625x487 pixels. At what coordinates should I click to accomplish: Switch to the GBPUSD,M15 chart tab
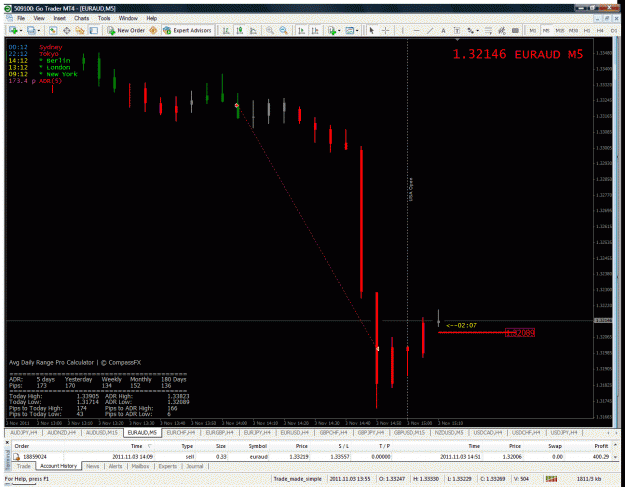pos(409,432)
